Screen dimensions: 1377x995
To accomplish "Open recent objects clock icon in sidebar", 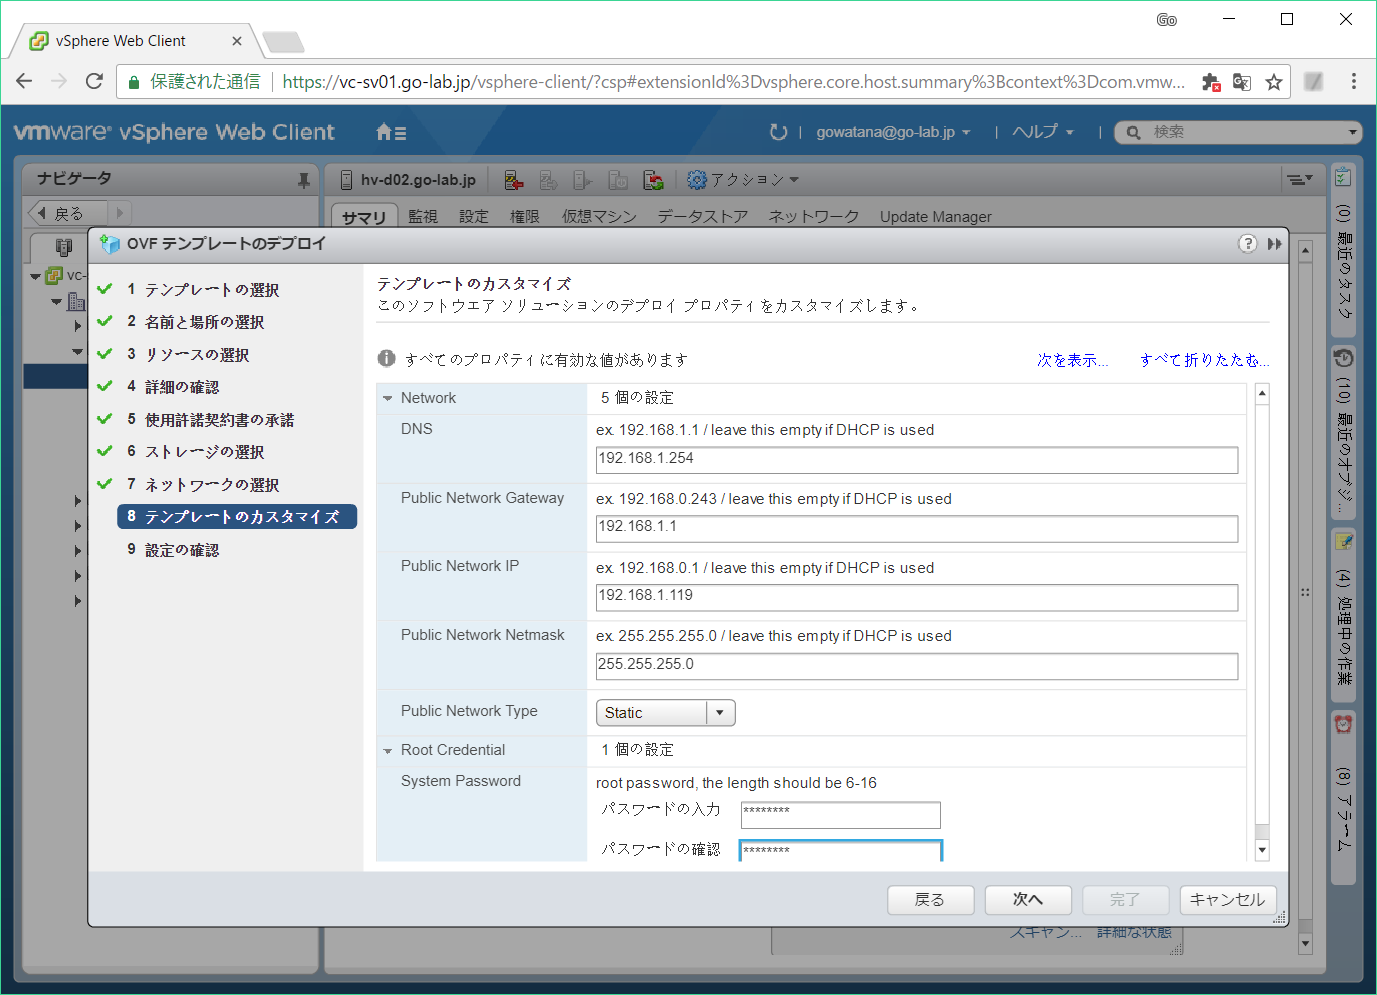I will coord(1343,357).
